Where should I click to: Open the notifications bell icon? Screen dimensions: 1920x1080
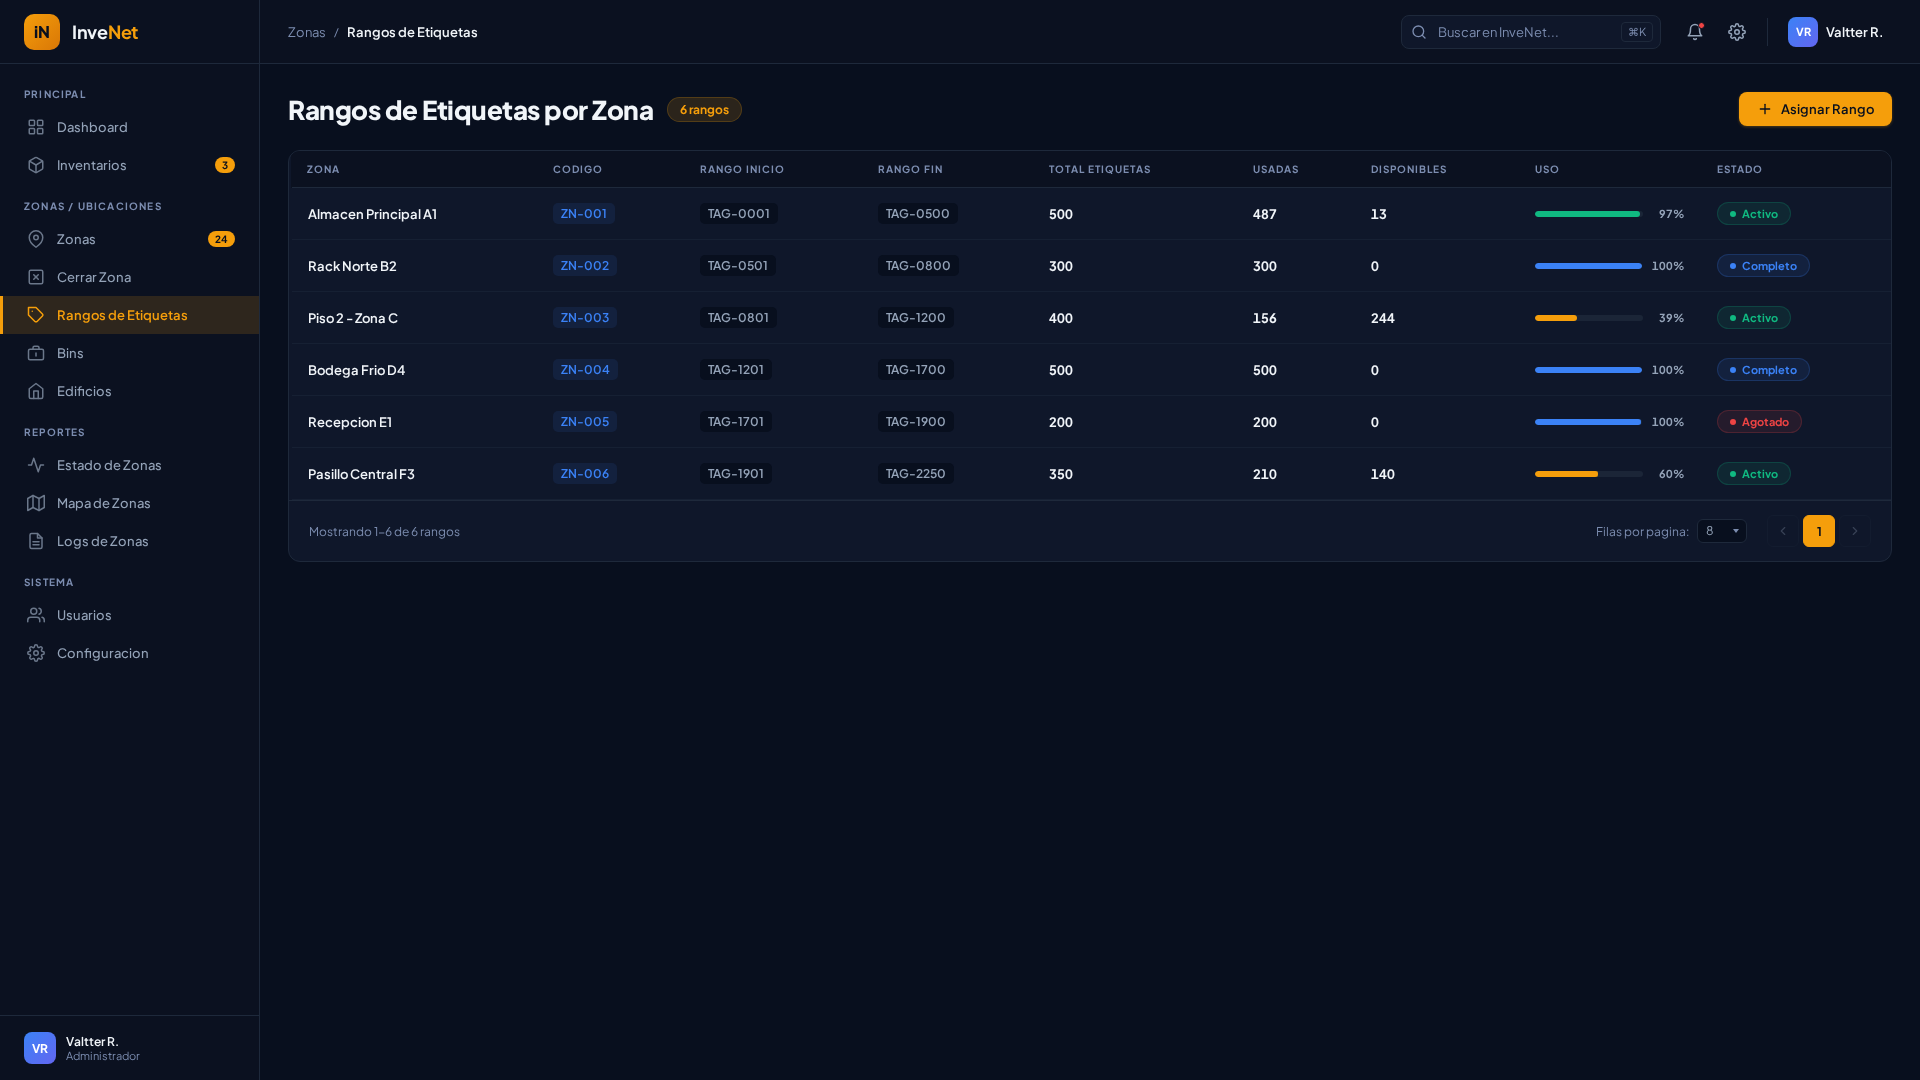click(x=1694, y=32)
